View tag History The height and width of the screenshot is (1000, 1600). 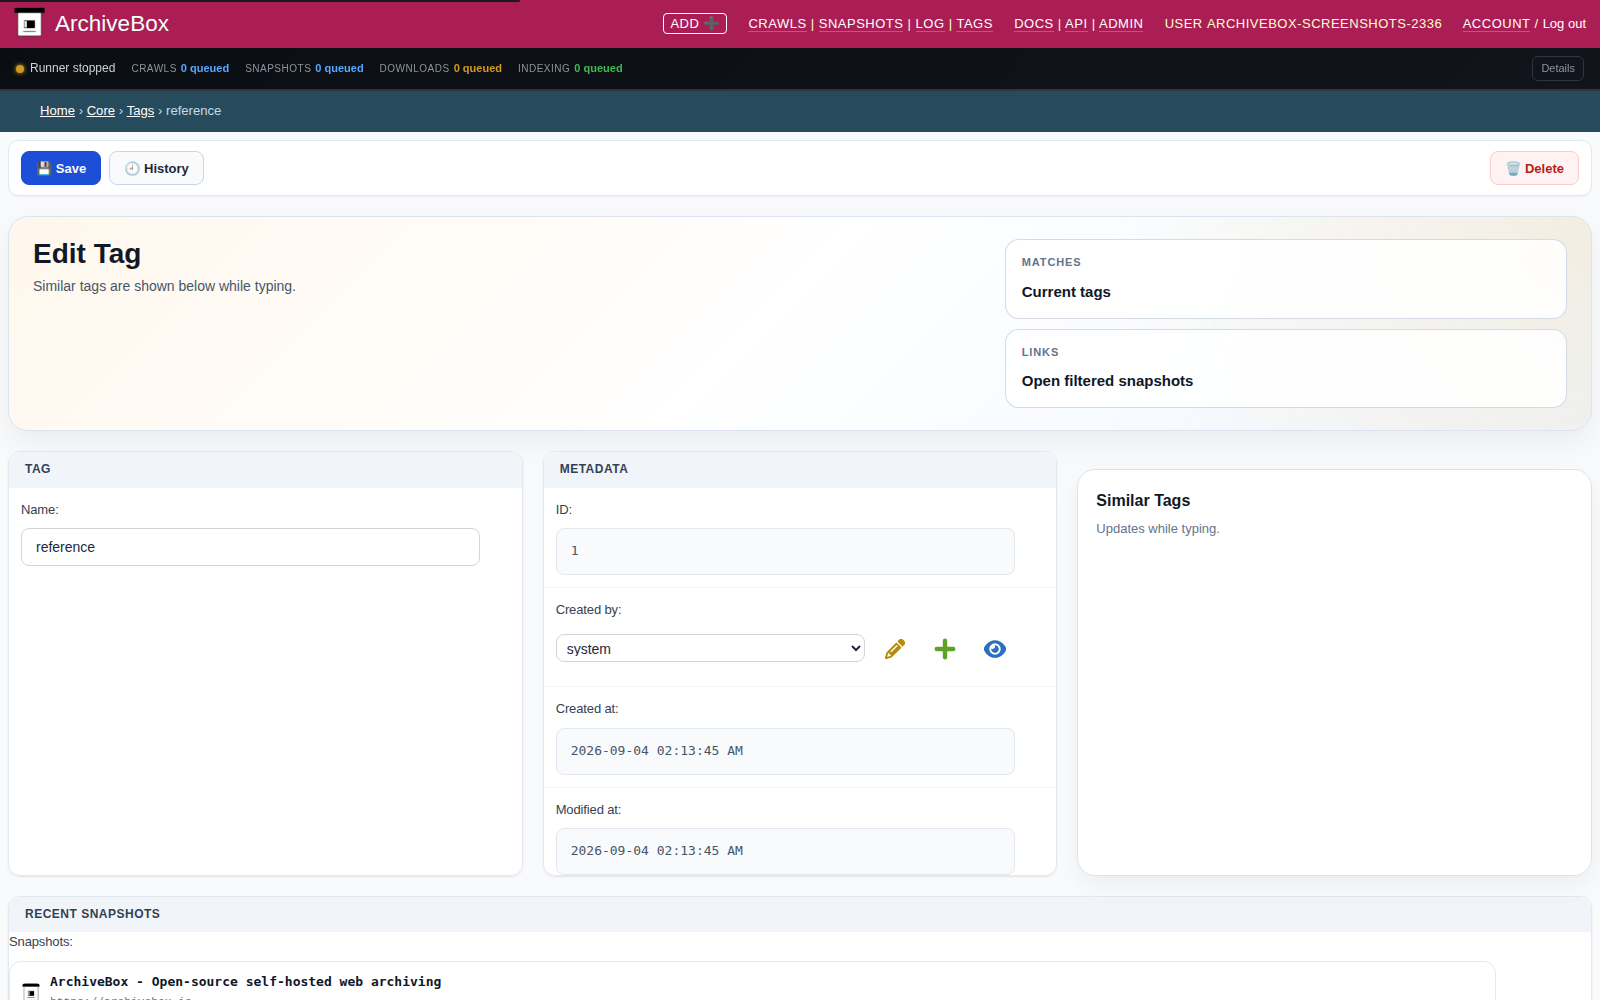click(x=156, y=168)
